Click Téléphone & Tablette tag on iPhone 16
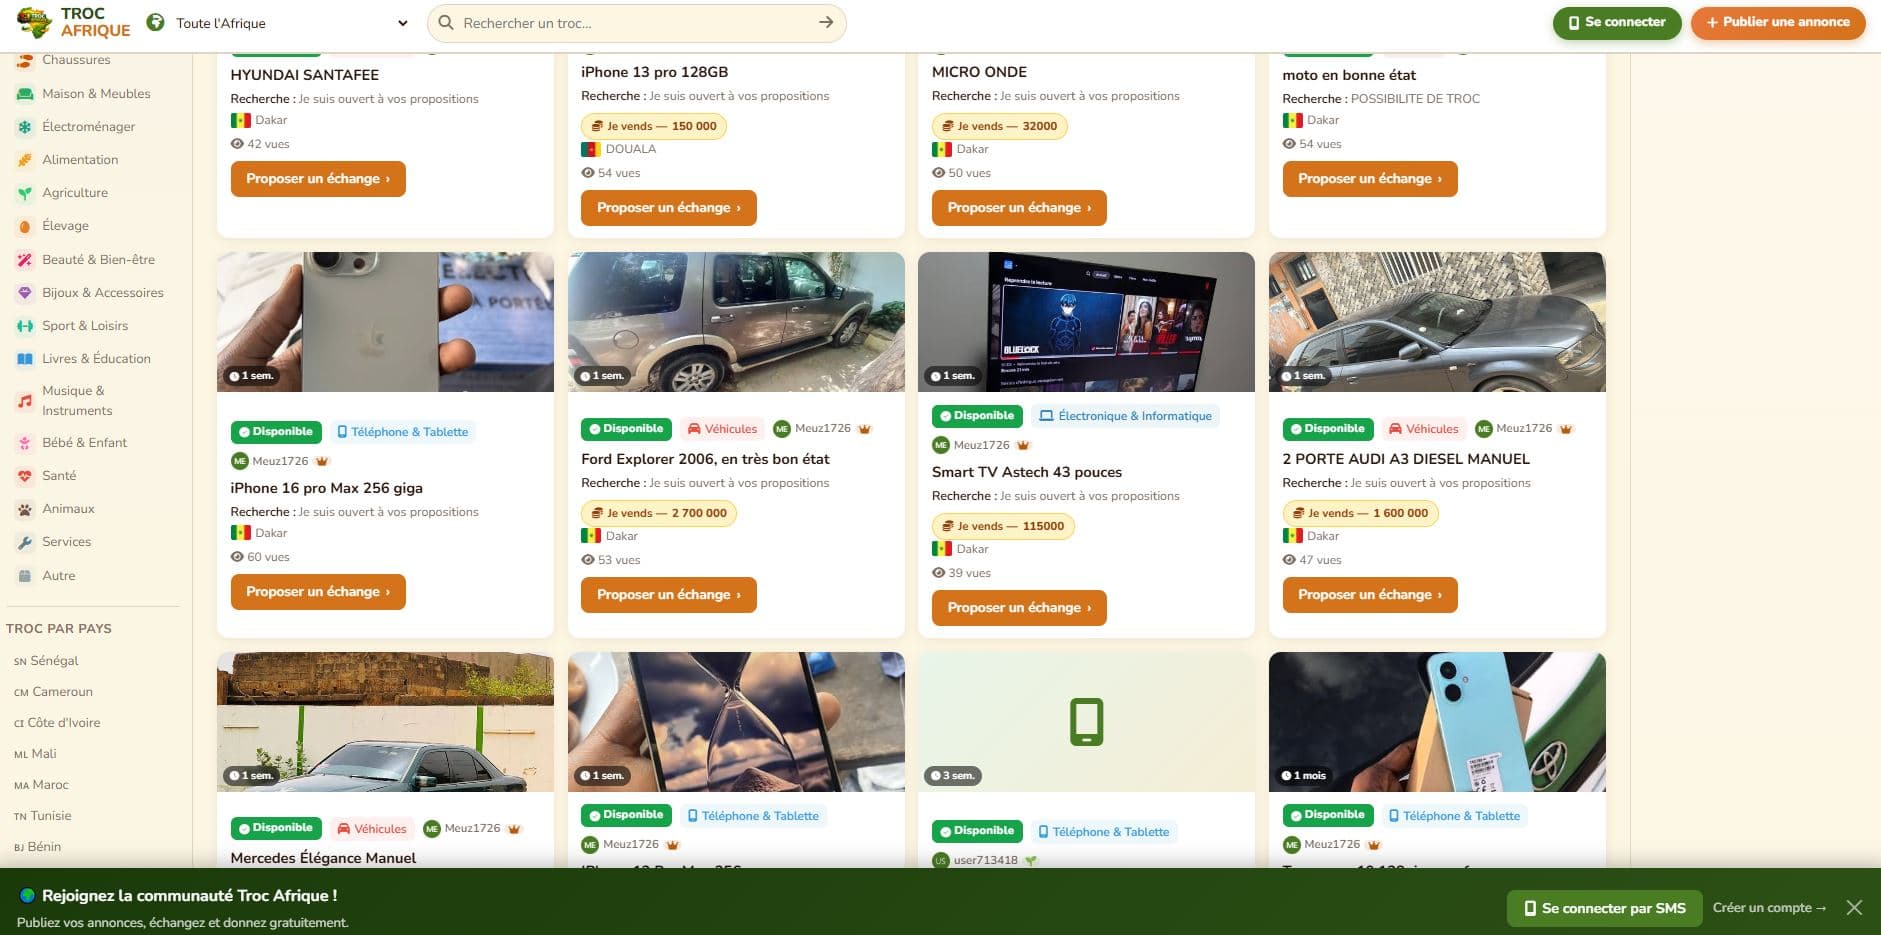The width and height of the screenshot is (1881, 935). (x=403, y=432)
